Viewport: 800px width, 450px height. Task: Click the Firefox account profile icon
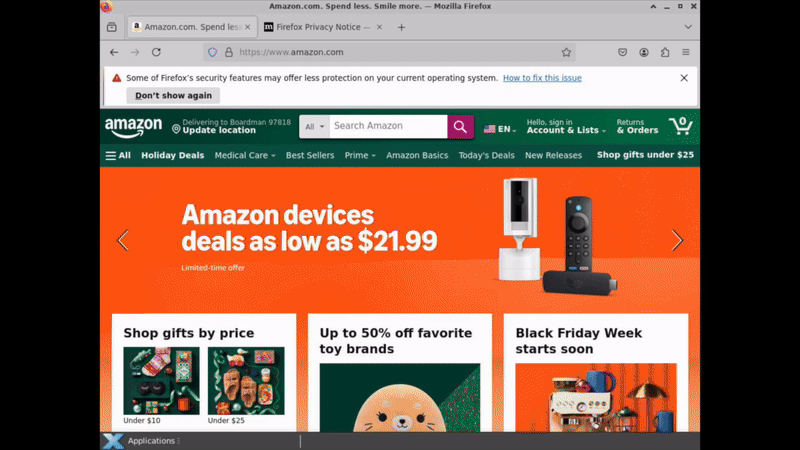[644, 52]
